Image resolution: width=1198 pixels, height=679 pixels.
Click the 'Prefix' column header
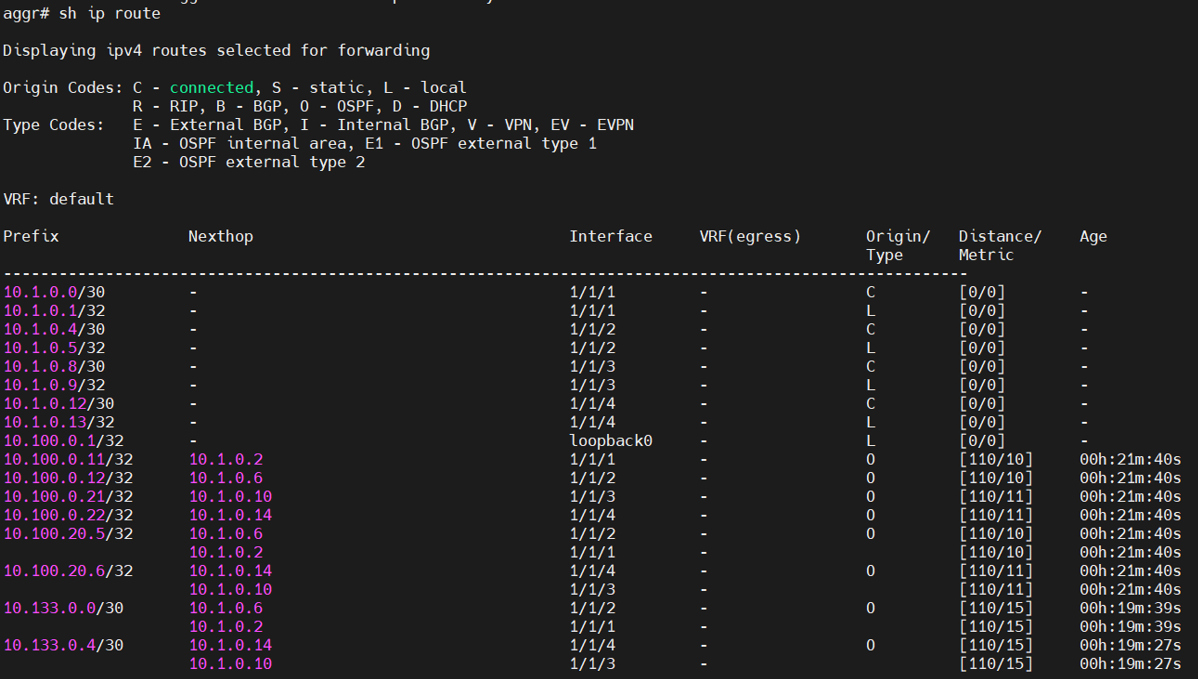[x=31, y=237]
